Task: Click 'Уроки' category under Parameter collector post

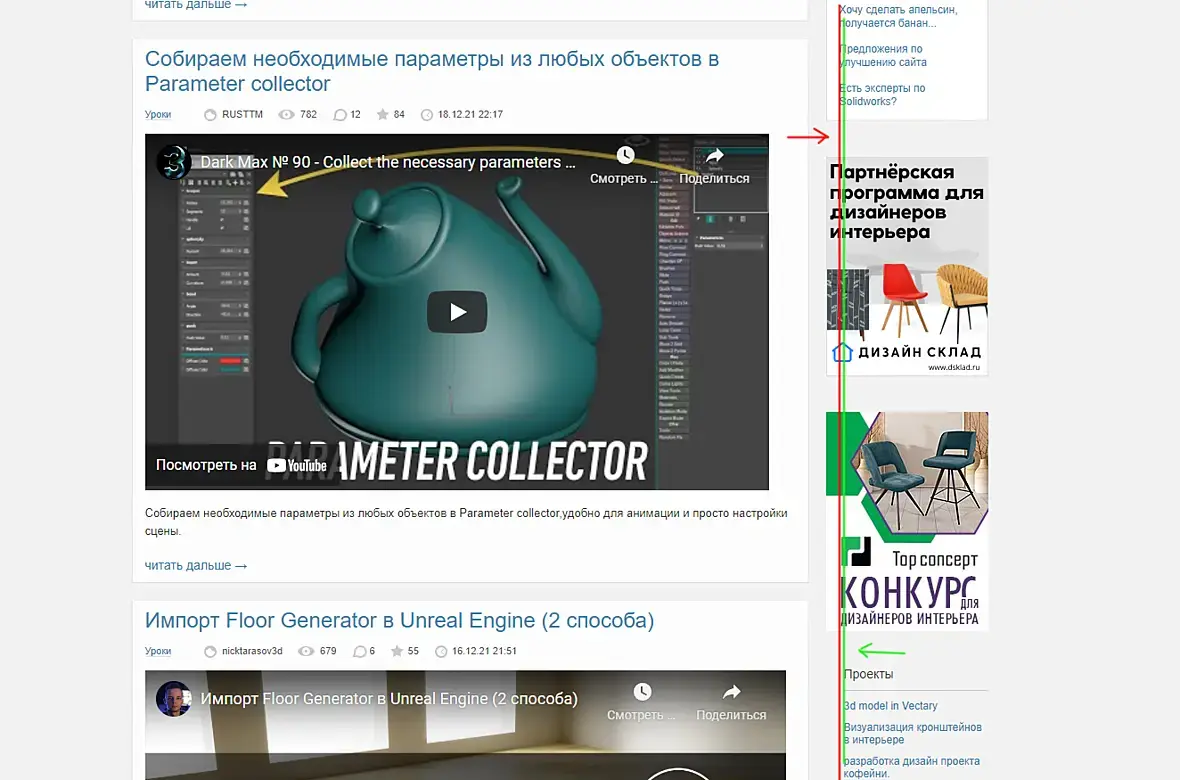Action: pos(158,114)
